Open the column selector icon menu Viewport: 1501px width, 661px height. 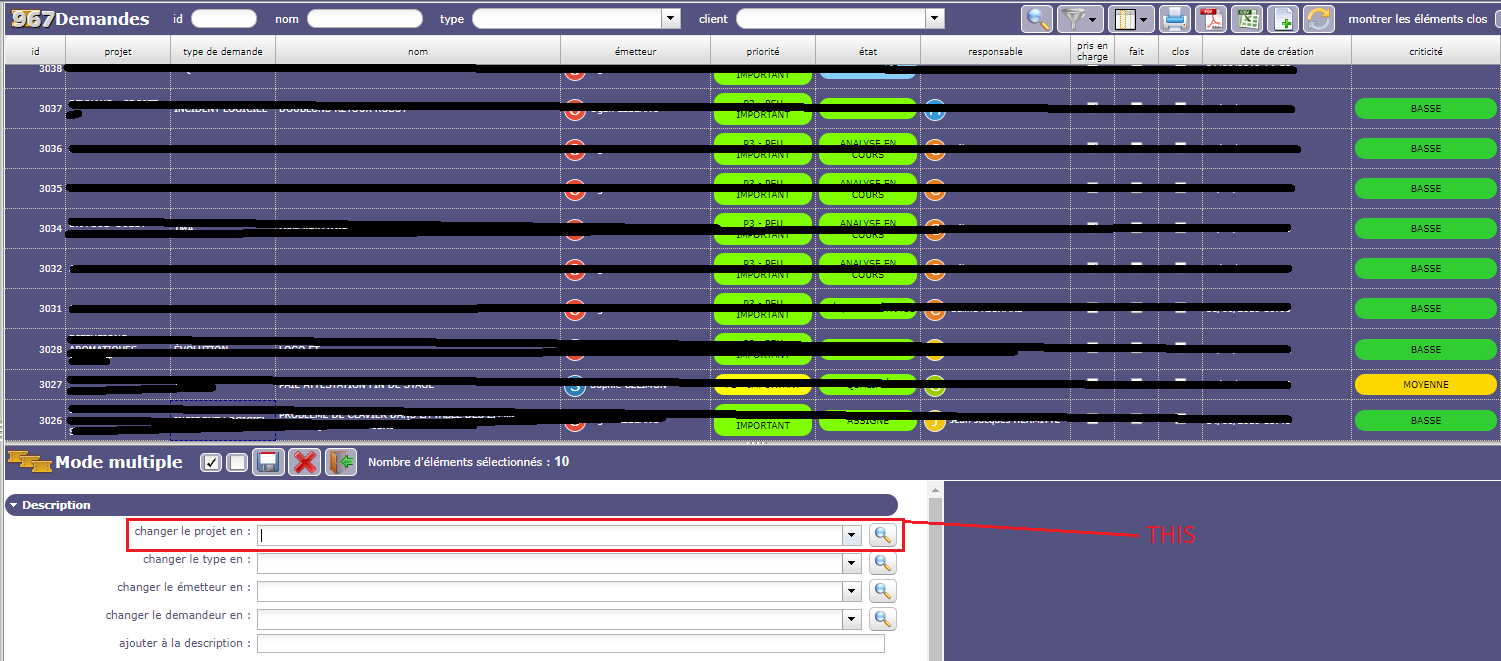coord(1131,19)
